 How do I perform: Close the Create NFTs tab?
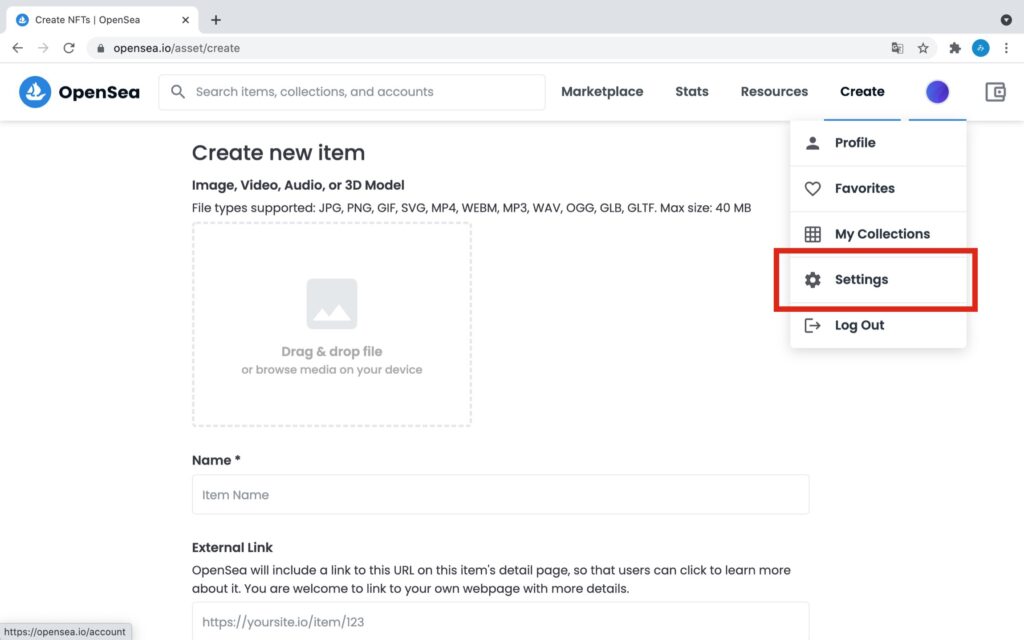point(185,20)
